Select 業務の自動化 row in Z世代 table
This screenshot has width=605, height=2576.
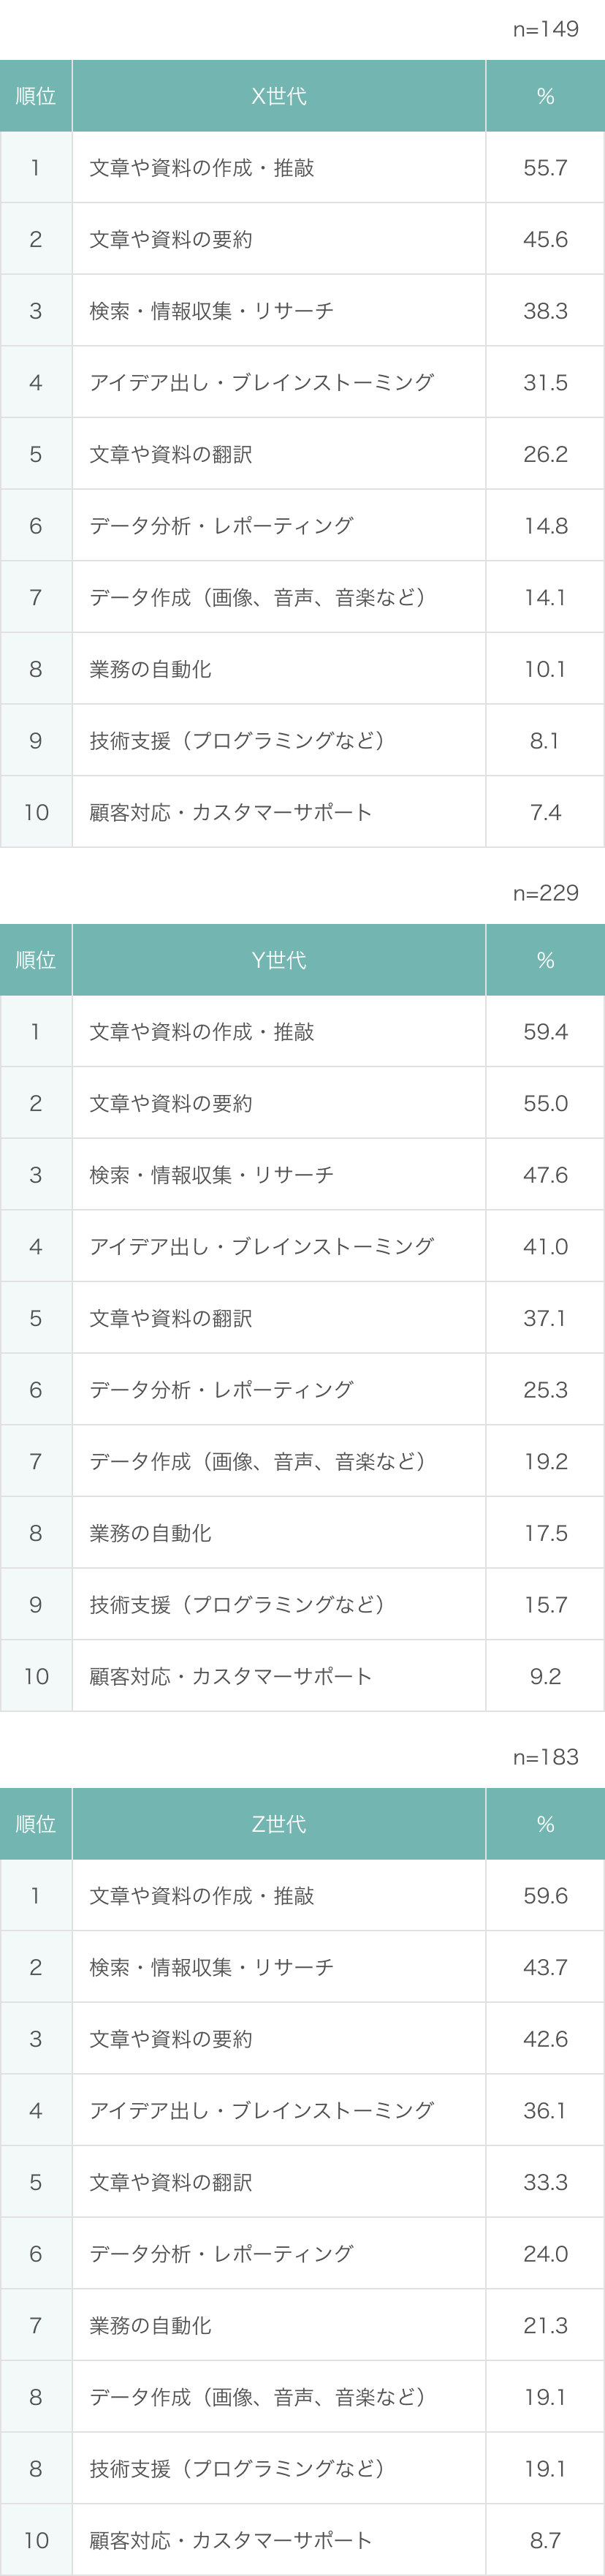[x=150, y=2325]
